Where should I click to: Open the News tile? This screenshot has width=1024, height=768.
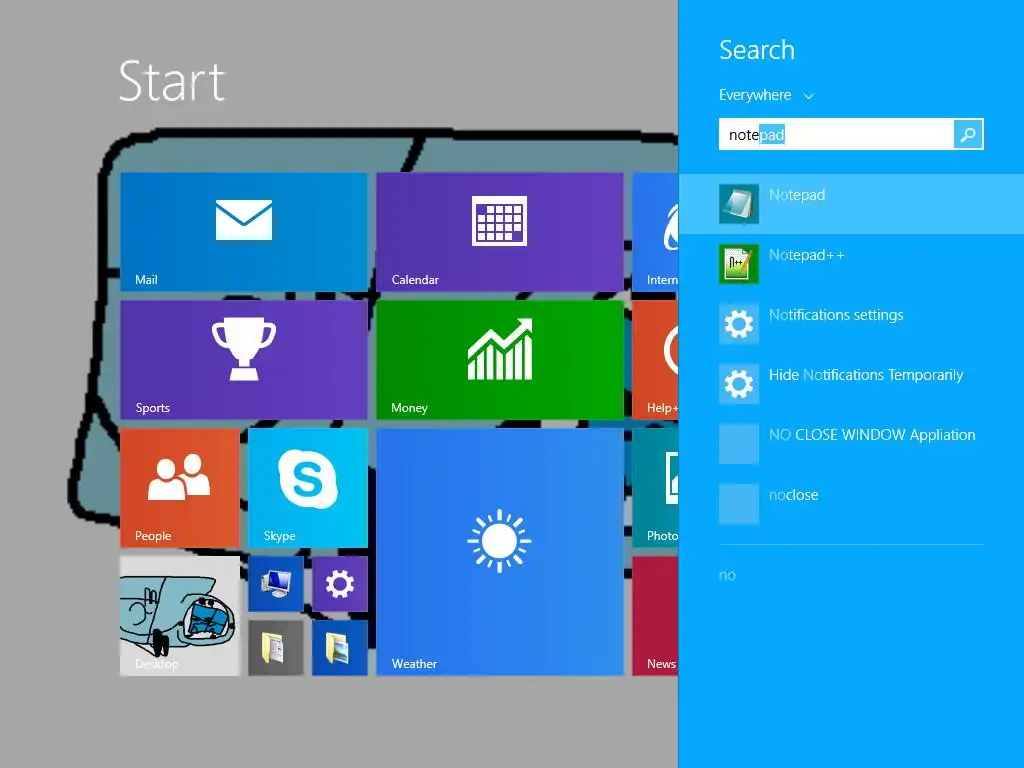[x=655, y=615]
